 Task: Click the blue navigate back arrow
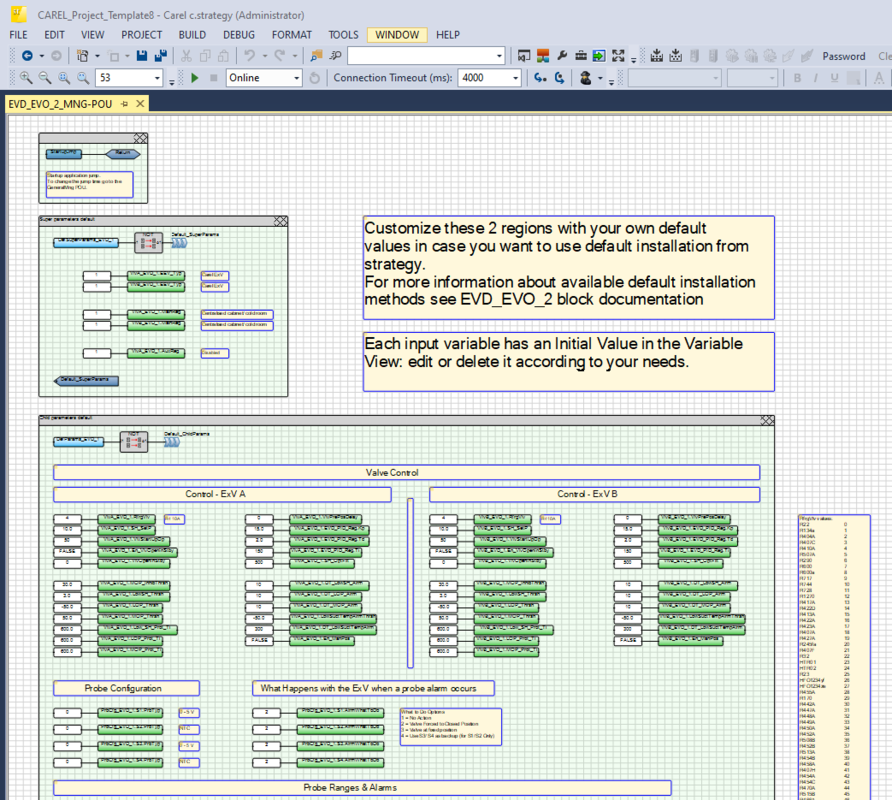pyautogui.click(x=27, y=56)
